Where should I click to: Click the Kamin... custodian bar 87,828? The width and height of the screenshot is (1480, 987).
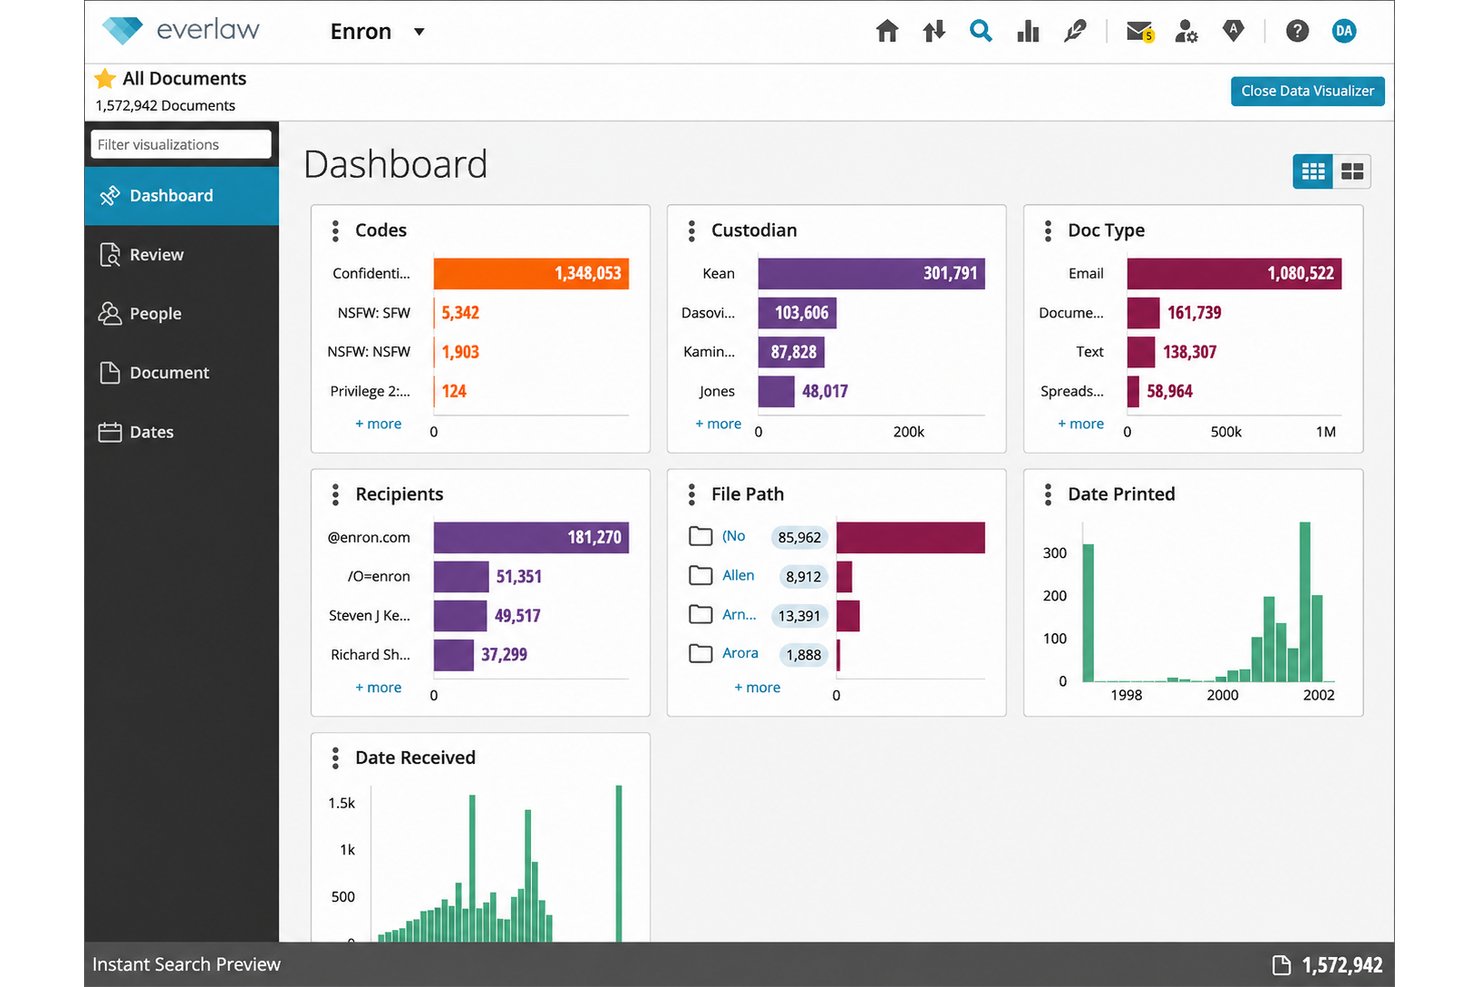click(791, 352)
